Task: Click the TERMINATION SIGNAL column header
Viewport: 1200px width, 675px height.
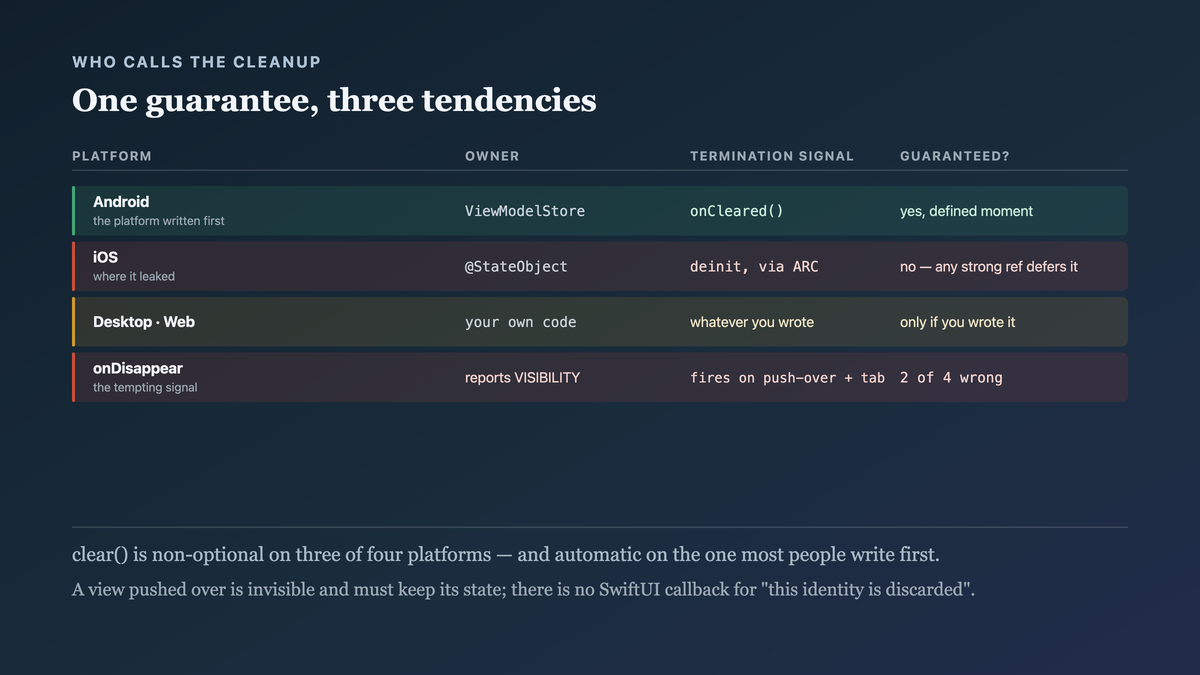Action: [x=772, y=156]
